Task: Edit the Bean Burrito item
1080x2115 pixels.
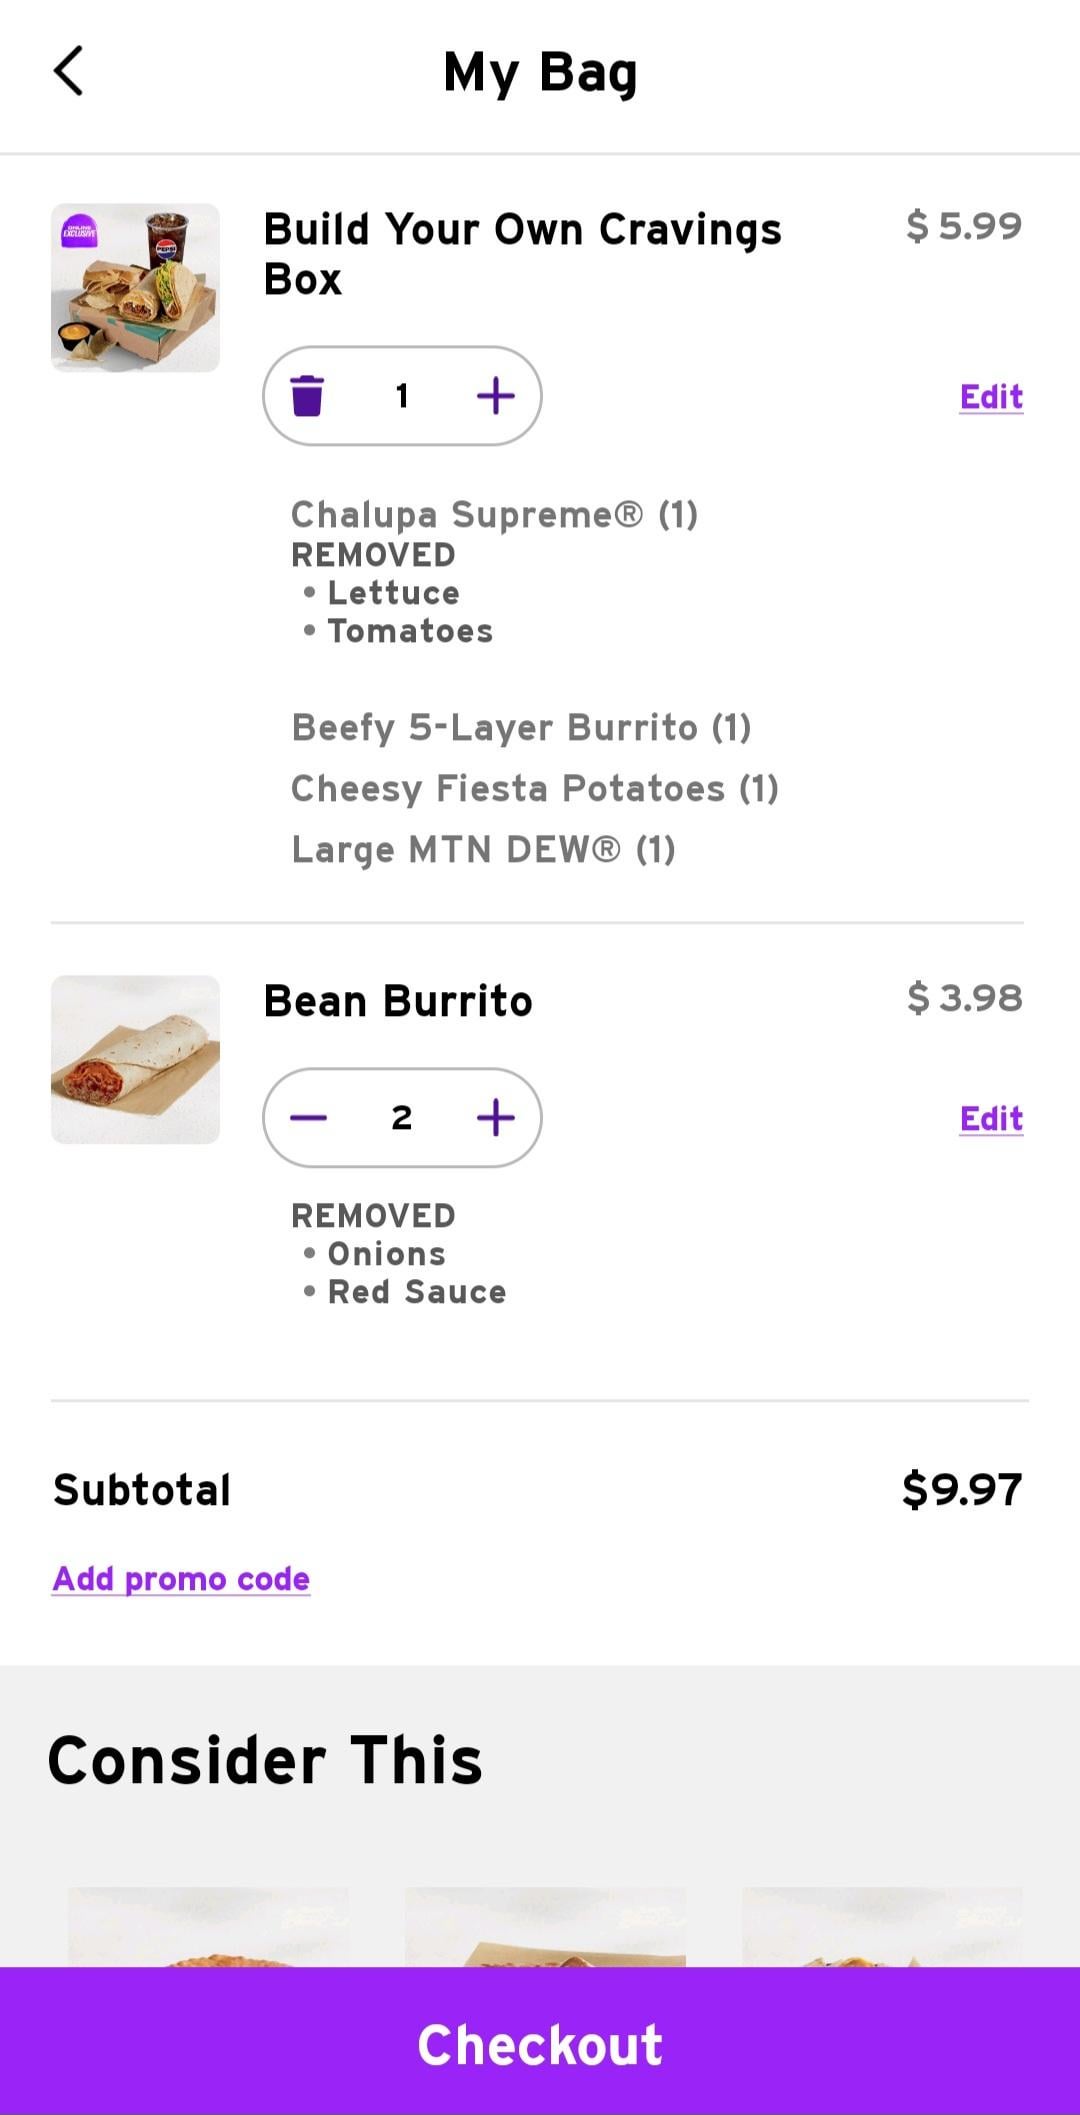Action: [990, 1118]
